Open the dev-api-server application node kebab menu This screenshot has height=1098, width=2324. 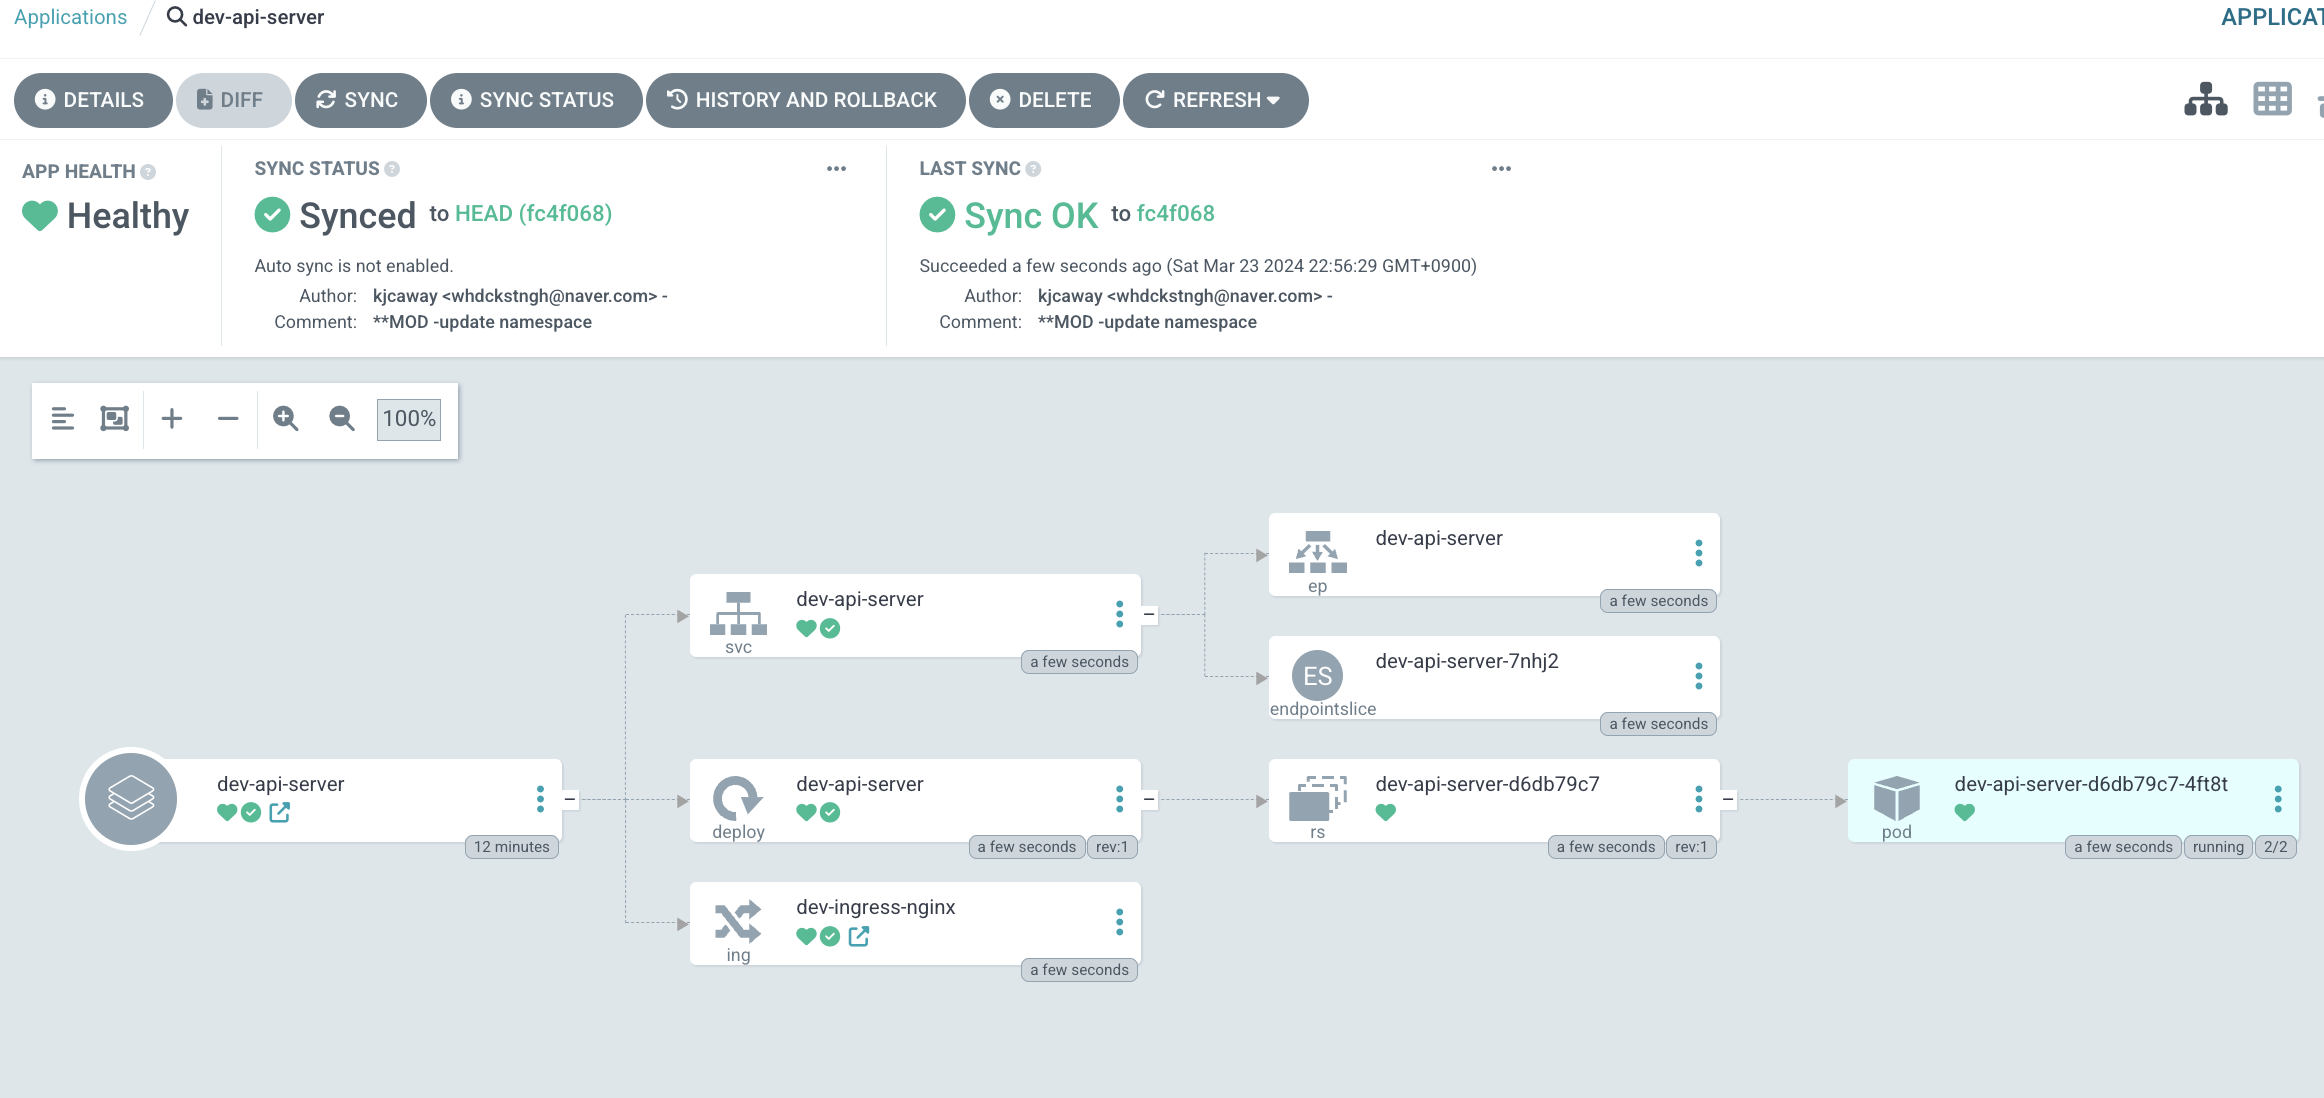coord(540,799)
